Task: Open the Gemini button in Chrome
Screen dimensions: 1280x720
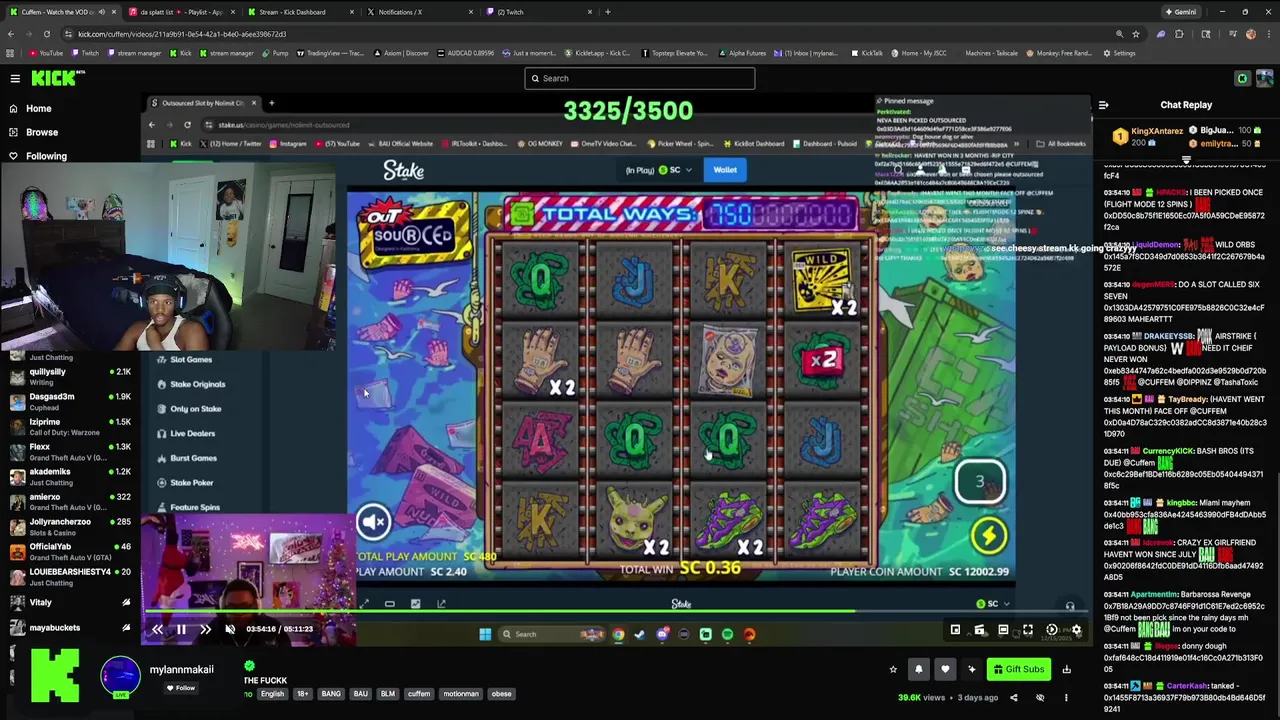Action: click(x=1181, y=12)
